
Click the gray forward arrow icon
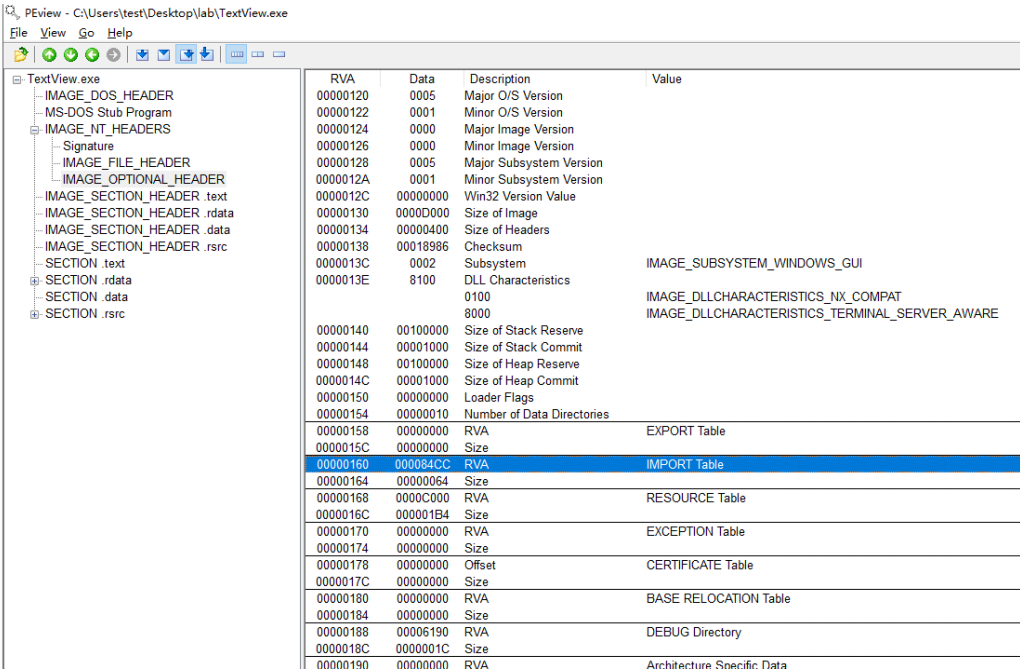tap(114, 55)
